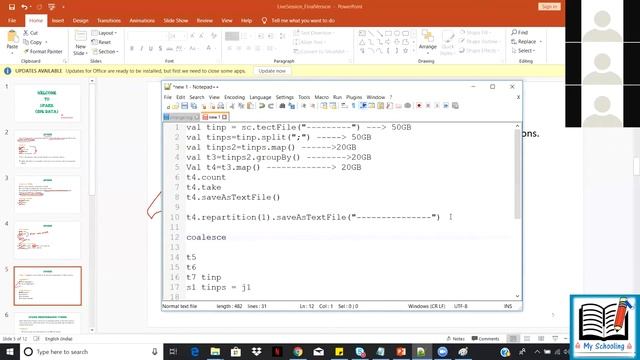Toggle INS mode in Notepad++ status bar
Viewport: 640px width, 360px height.
pyautogui.click(x=508, y=306)
